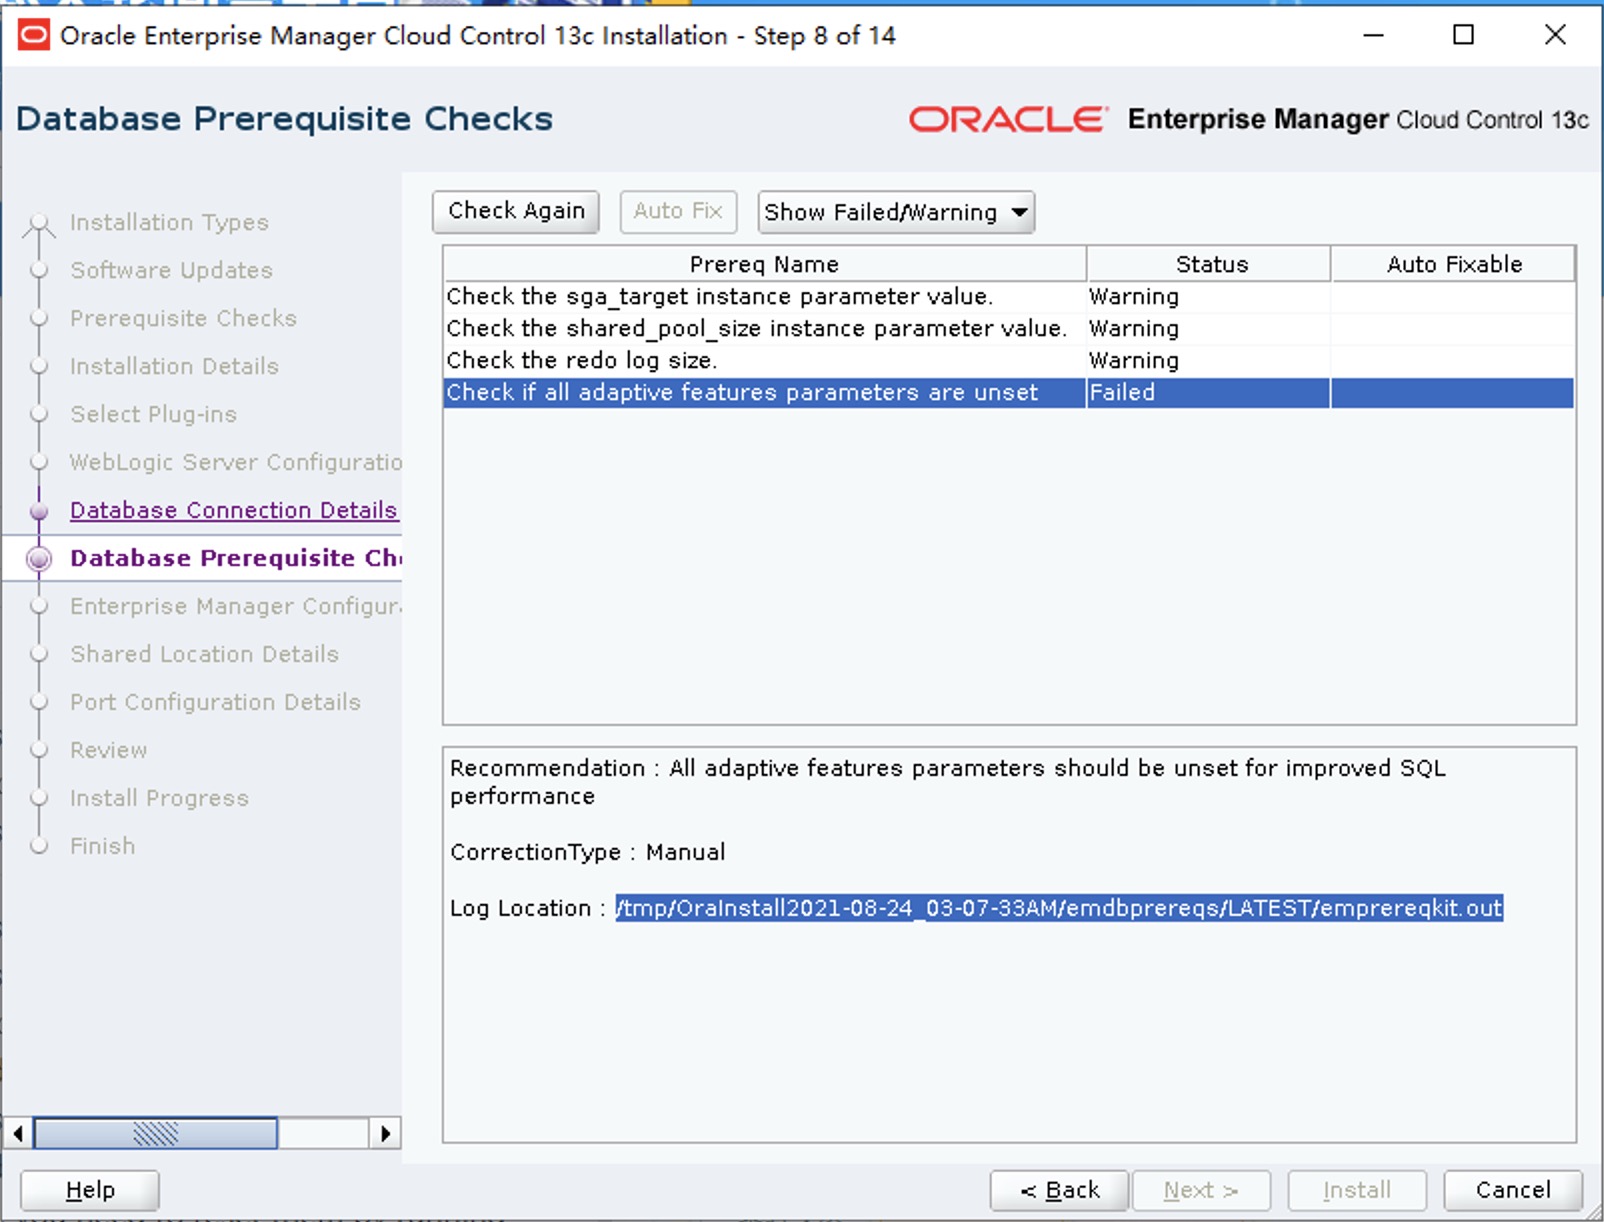This screenshot has height=1222, width=1604.
Task: Expand the results filter via its arrow
Action: [1019, 212]
